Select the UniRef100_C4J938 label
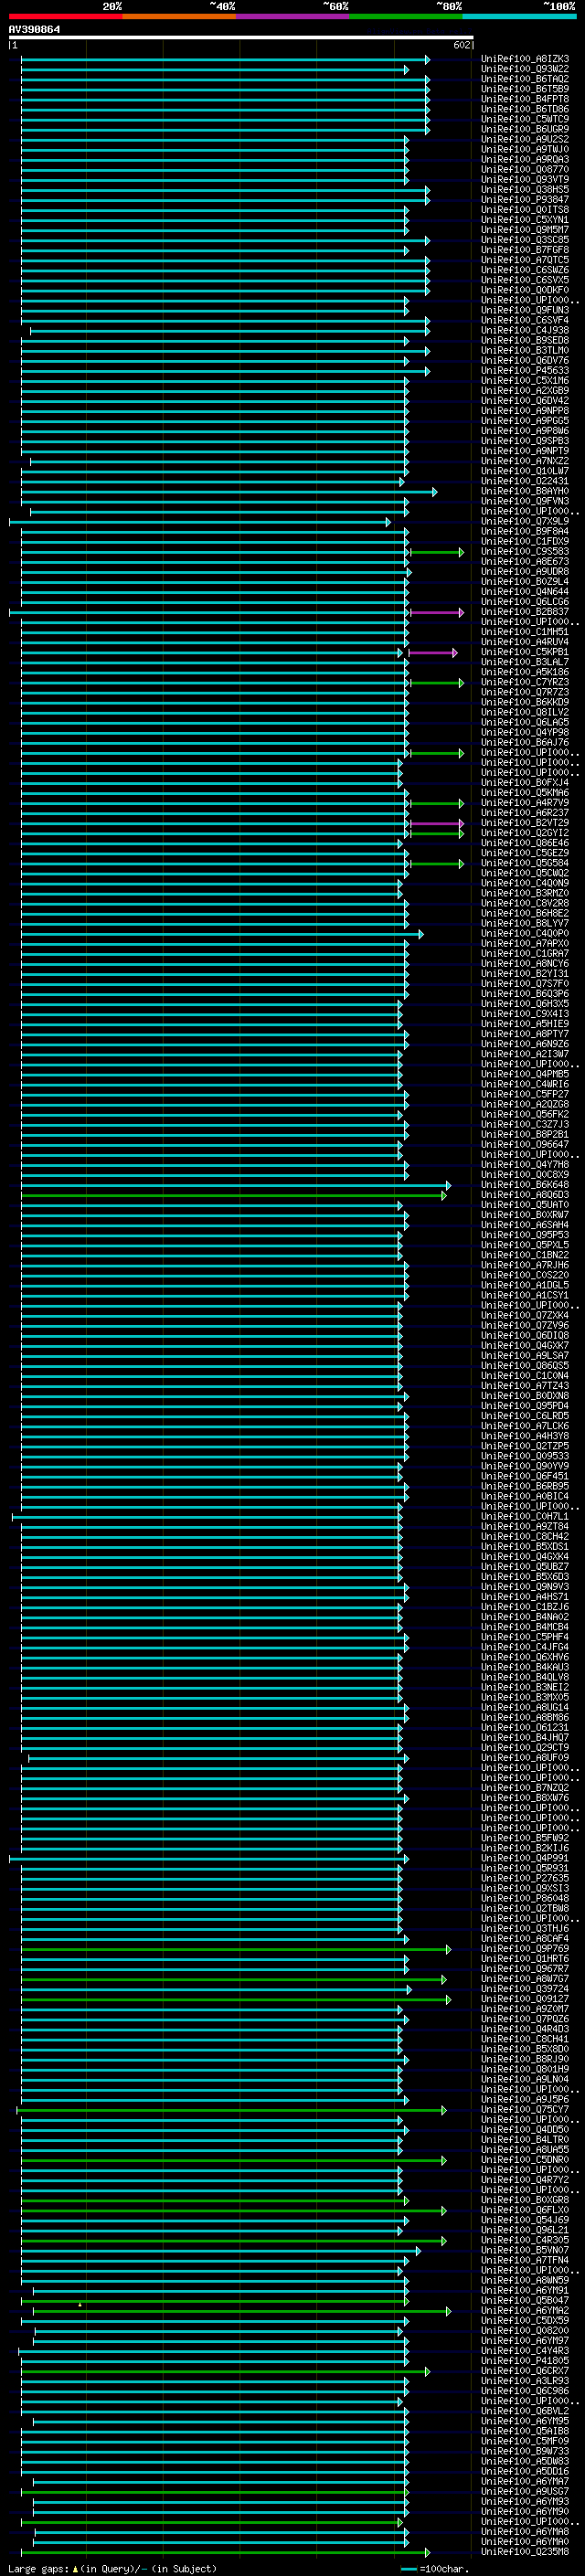The width and height of the screenshot is (585, 2576). [x=525, y=330]
